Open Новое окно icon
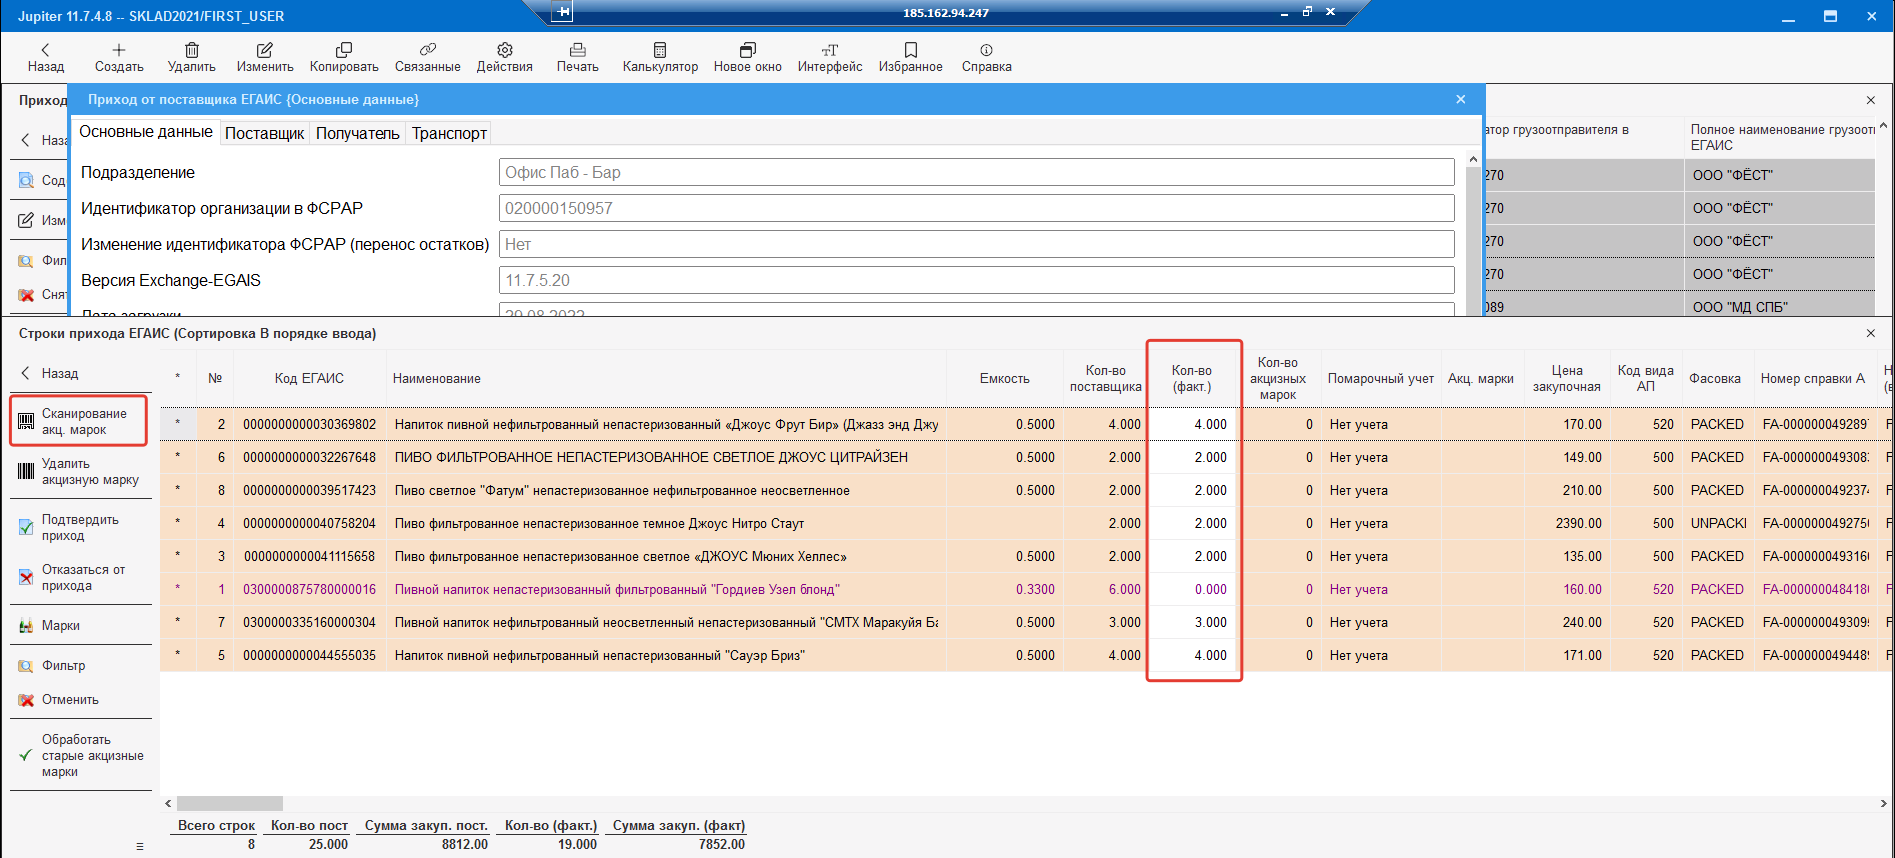Image resolution: width=1895 pixels, height=858 pixels. (748, 50)
